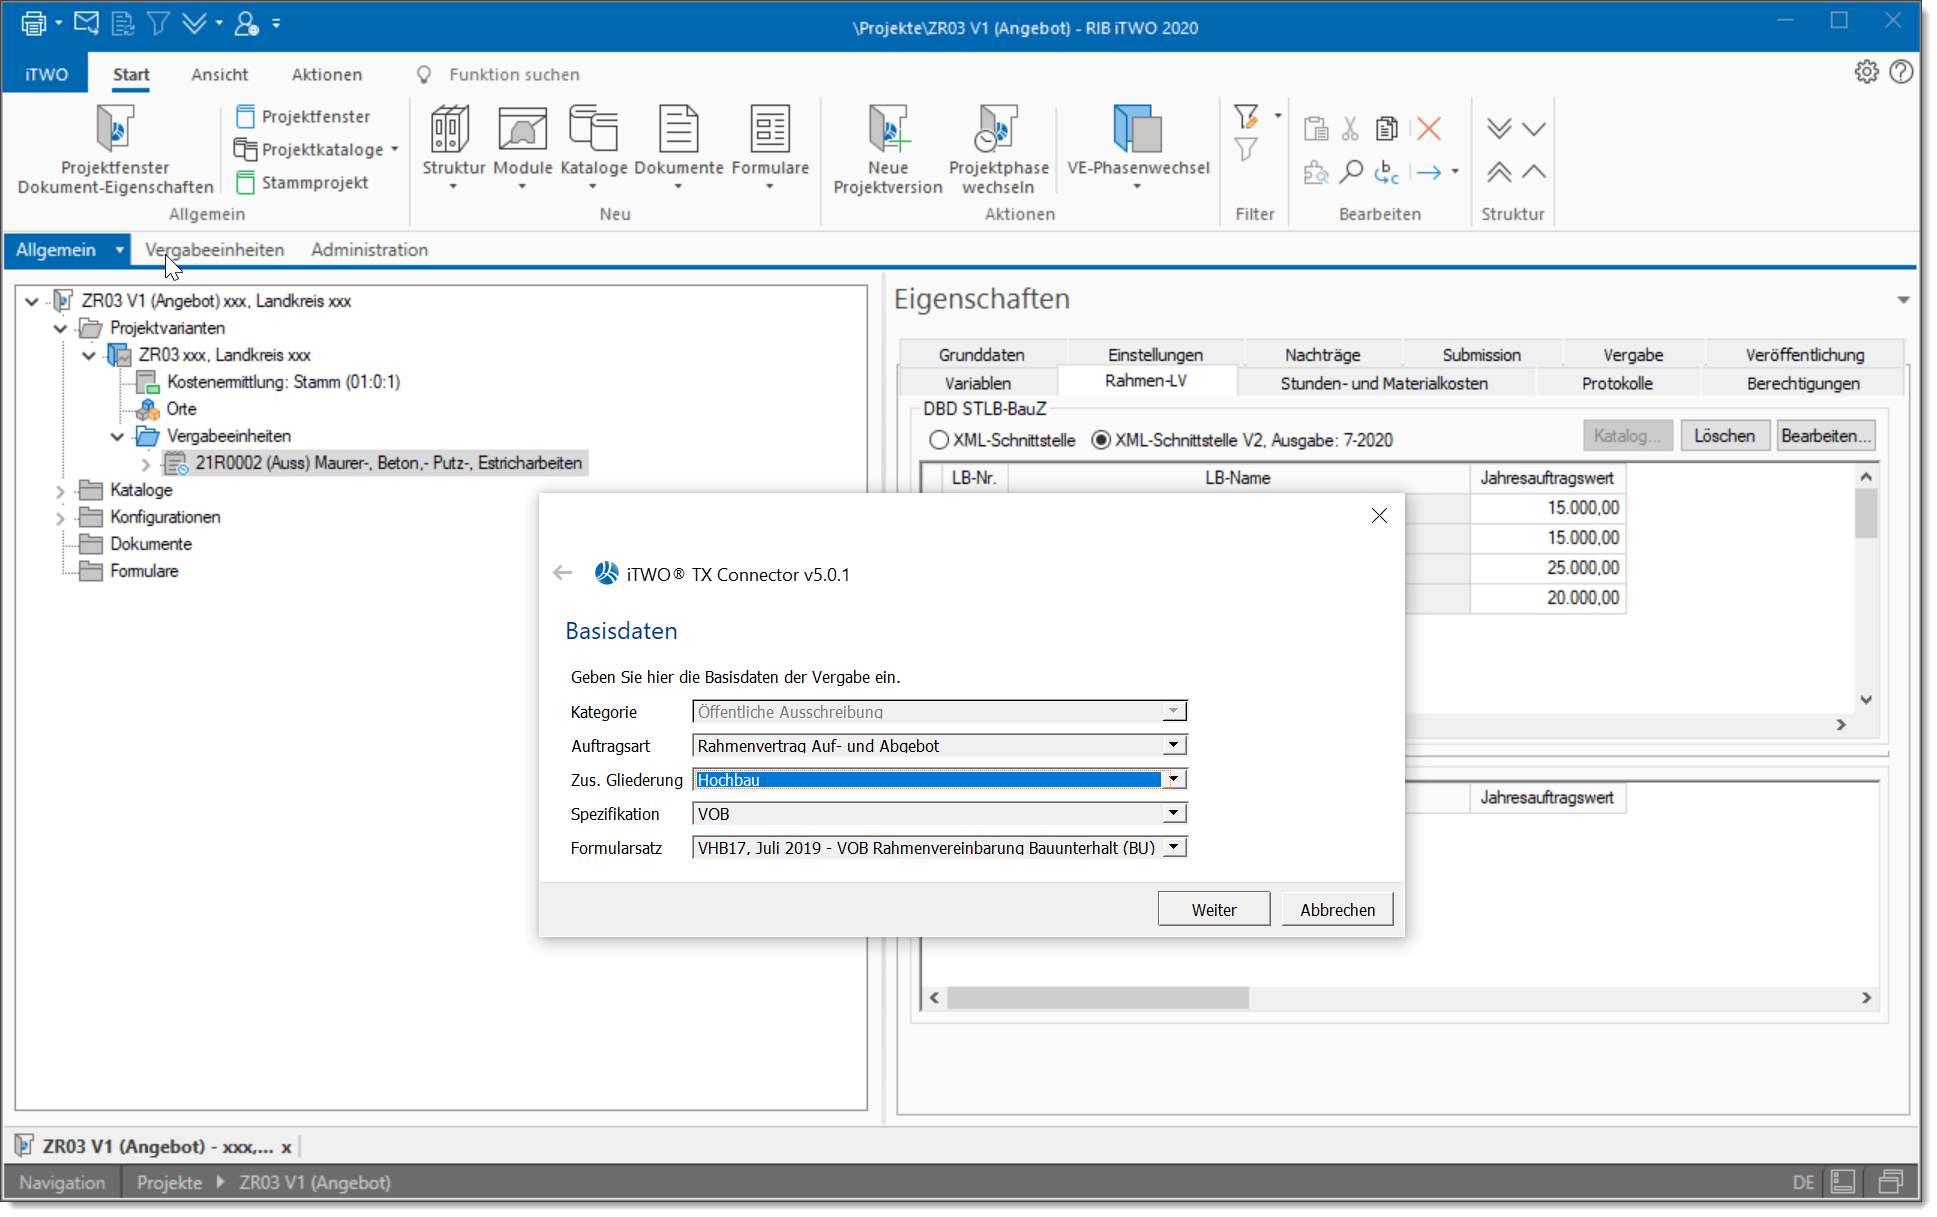Click the blue arrow icon in Bearbeiten
The height and width of the screenshot is (1217, 1937).
pos(1429,172)
